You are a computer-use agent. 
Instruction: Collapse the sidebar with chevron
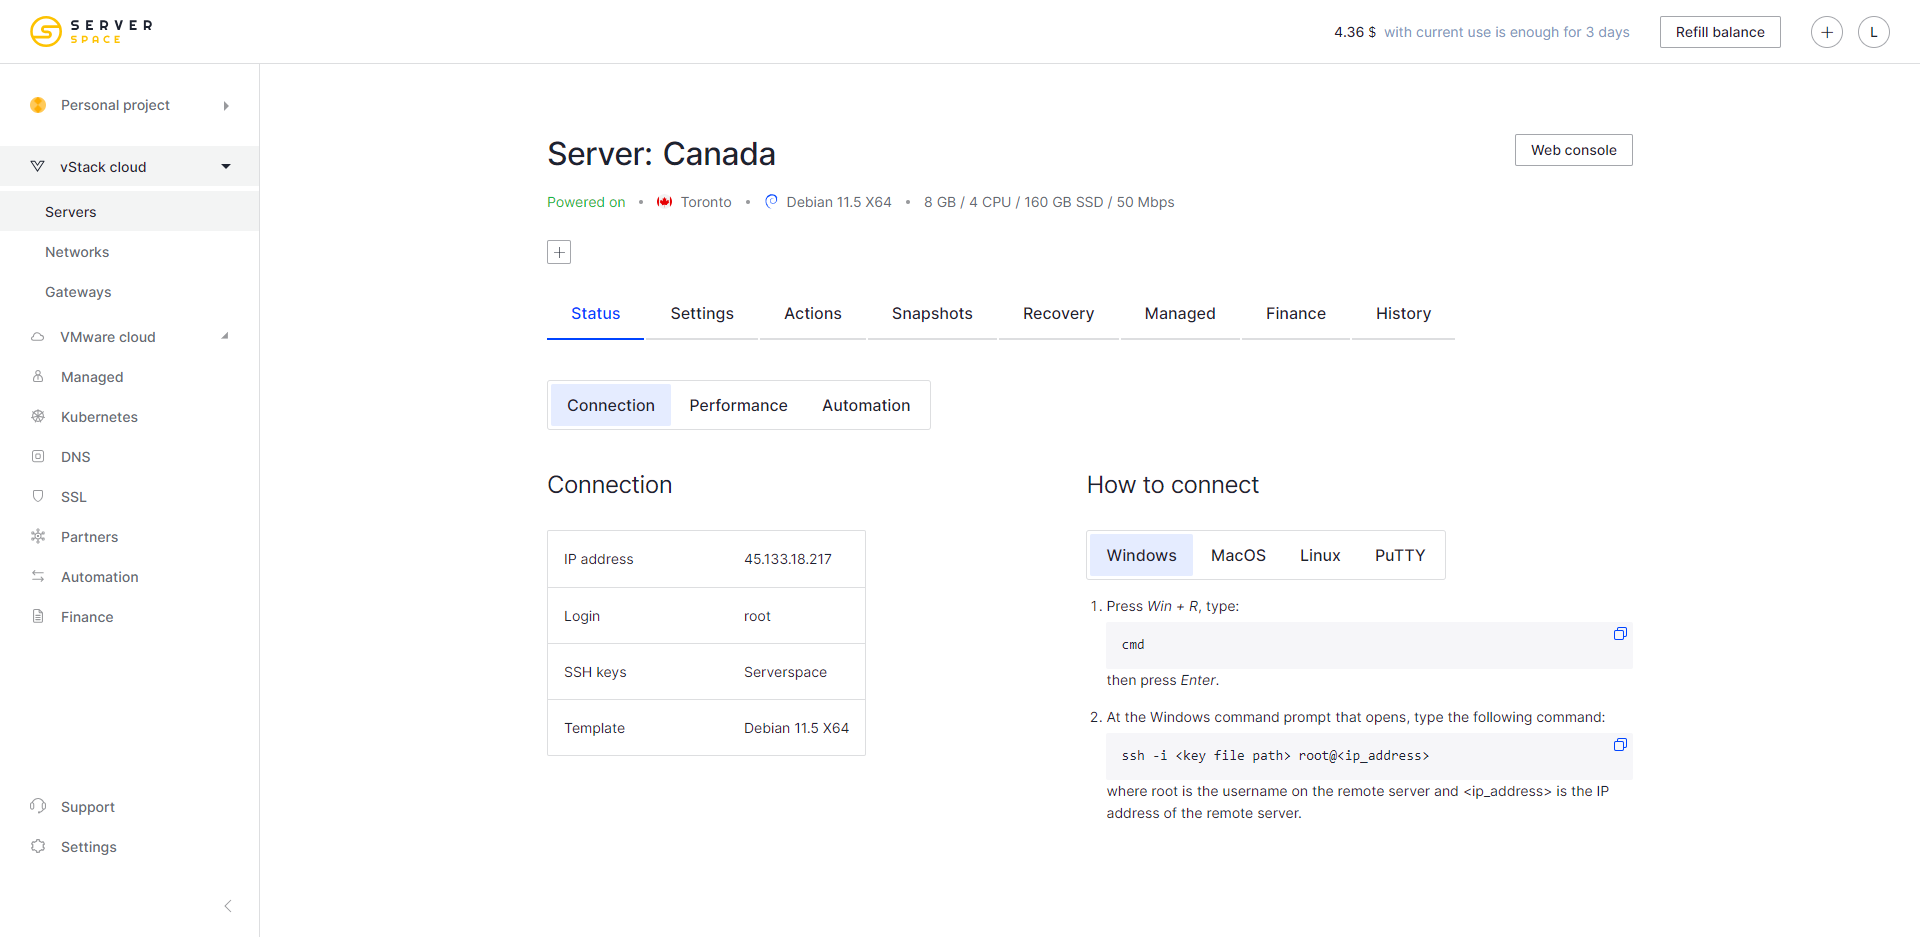point(228,906)
